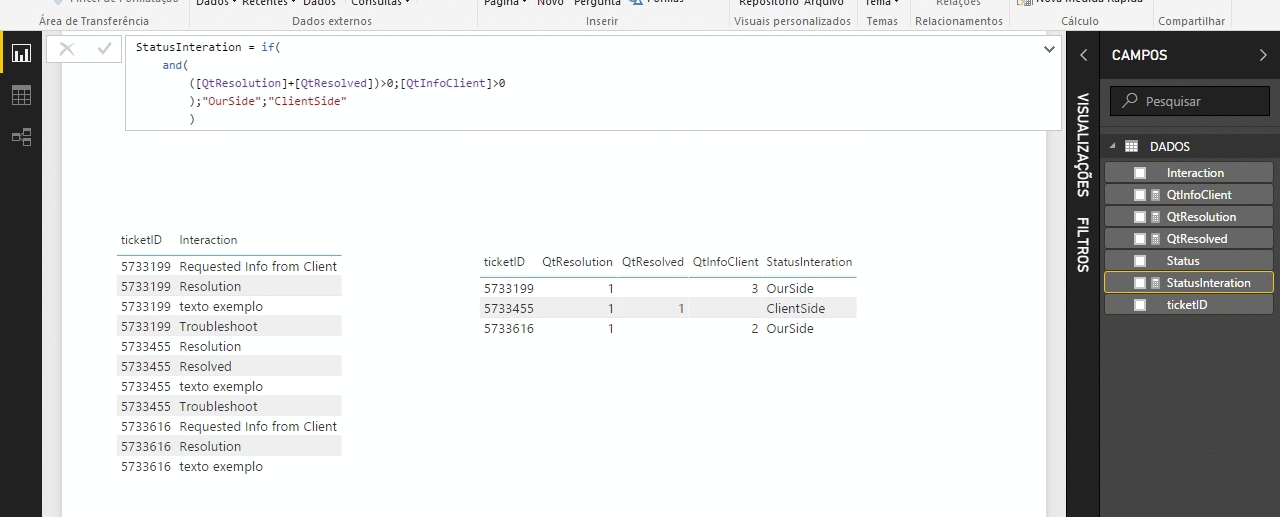Select 'Troubleshoot' cell for ticket 5733455
Viewport: 1280px width, 517px height.
tap(218, 407)
